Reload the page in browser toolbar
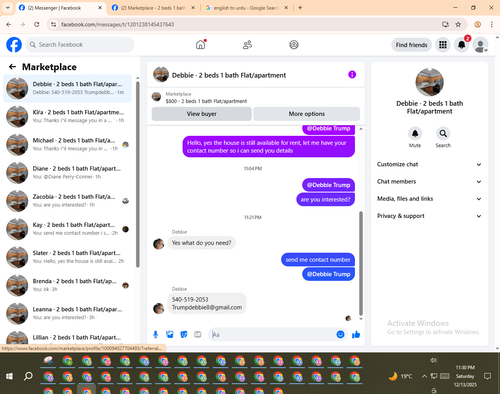 click(x=37, y=24)
